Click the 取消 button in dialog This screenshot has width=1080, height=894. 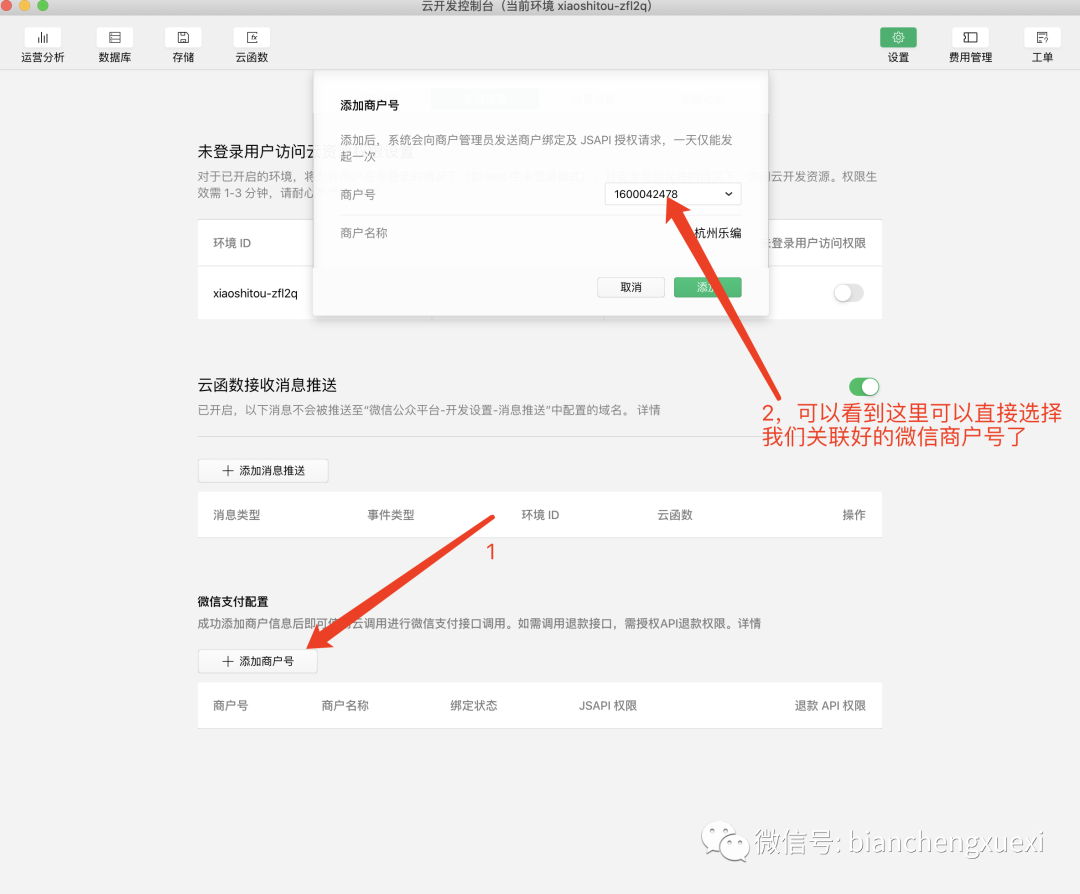(631, 287)
